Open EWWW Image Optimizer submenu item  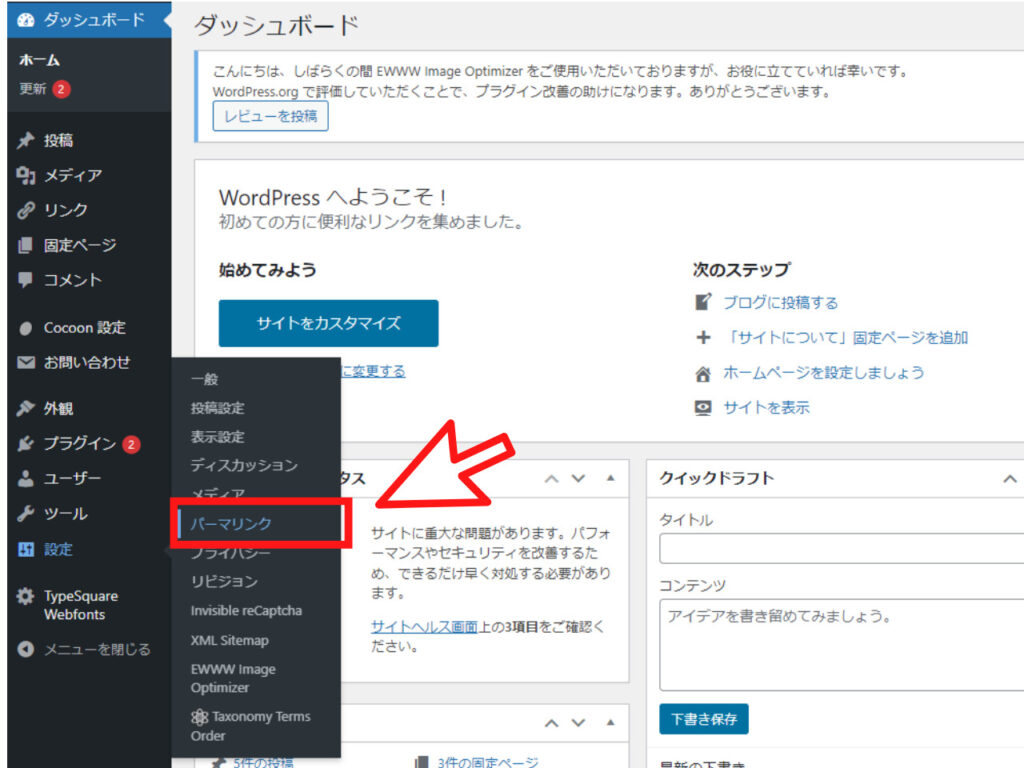pos(233,678)
